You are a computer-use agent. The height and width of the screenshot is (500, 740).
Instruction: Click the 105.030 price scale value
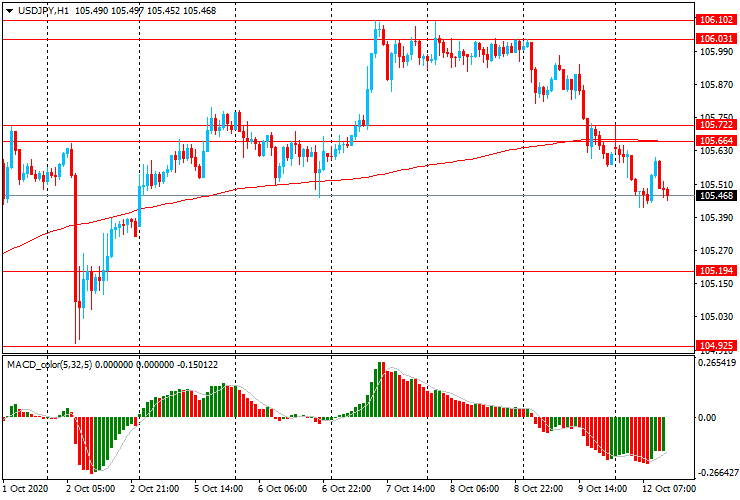click(x=716, y=317)
